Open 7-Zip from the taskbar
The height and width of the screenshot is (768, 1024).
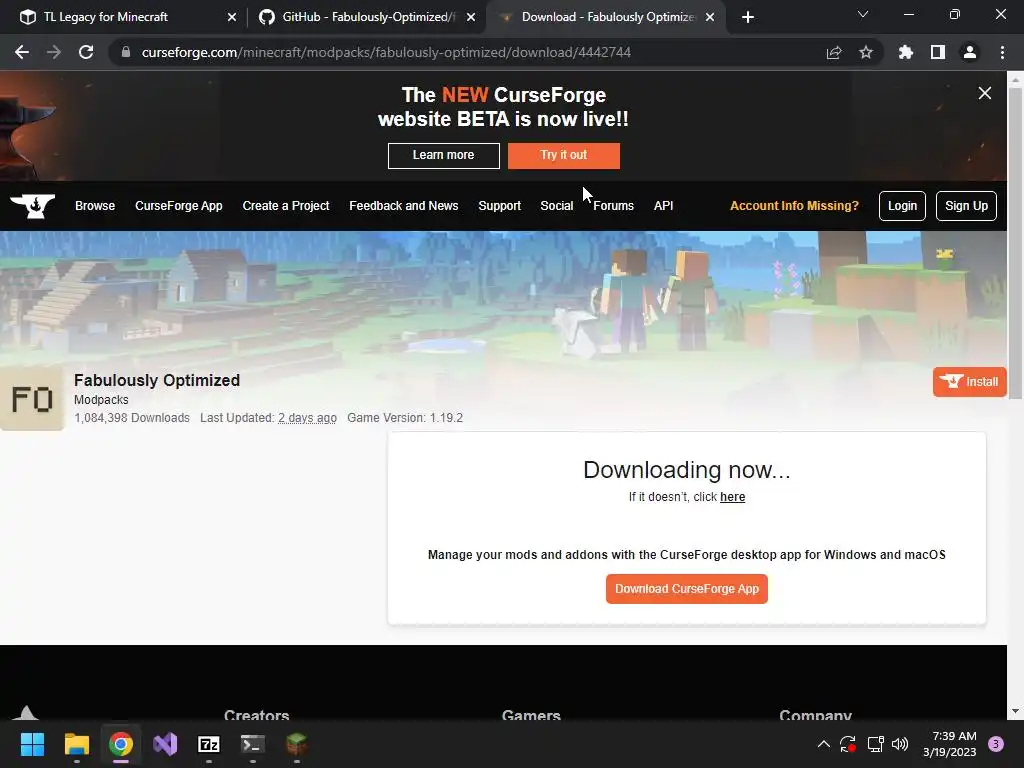tap(209, 744)
